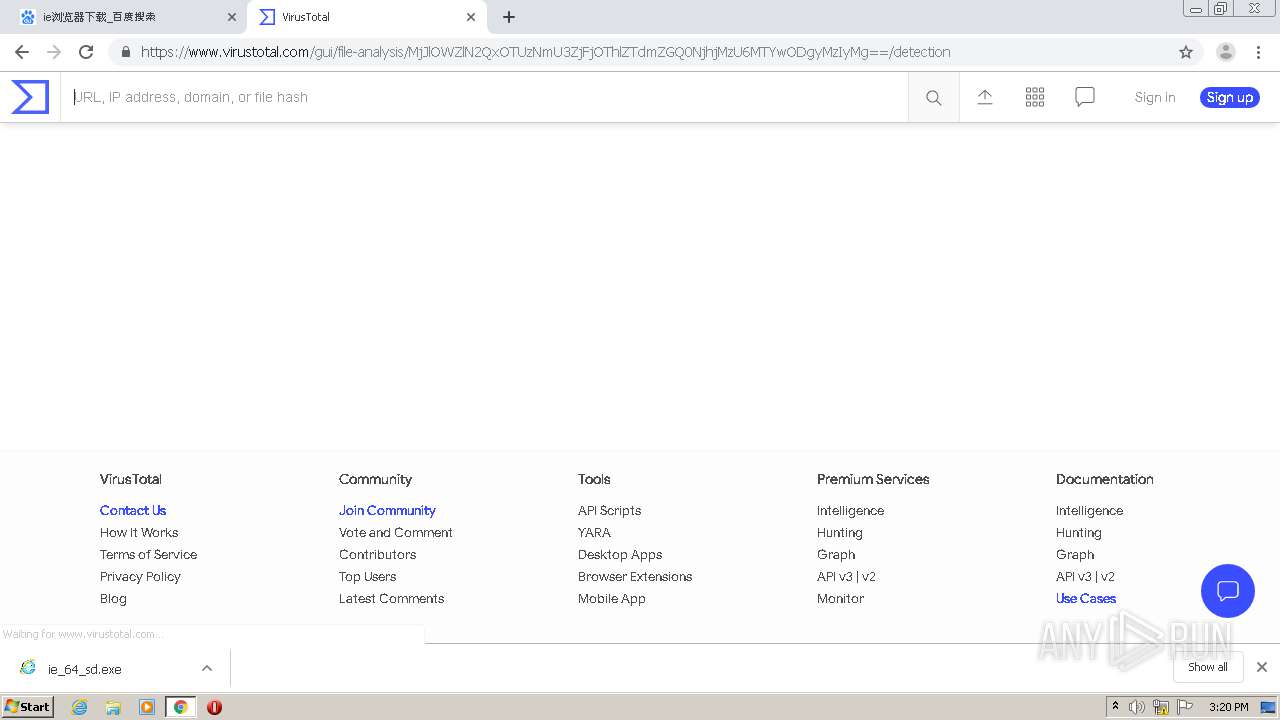1280x720 pixels.
Task: Open Contributors link
Action: tap(377, 554)
